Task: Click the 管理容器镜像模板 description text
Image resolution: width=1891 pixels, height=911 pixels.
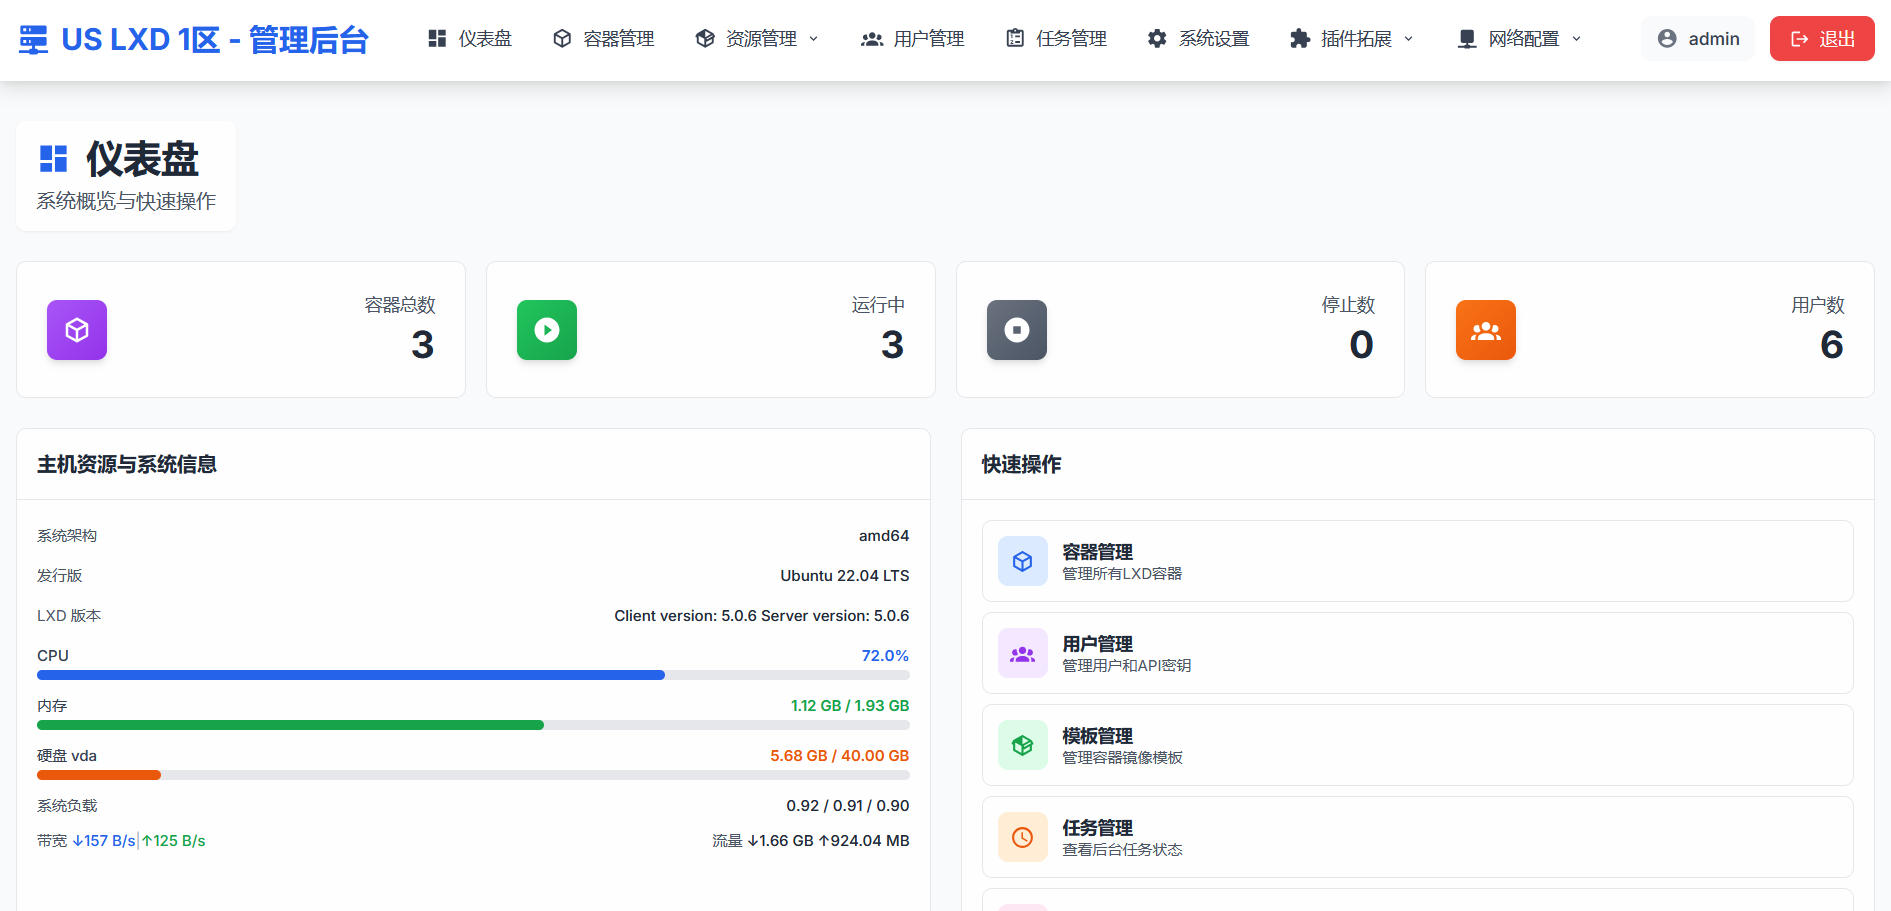Action: (1122, 758)
